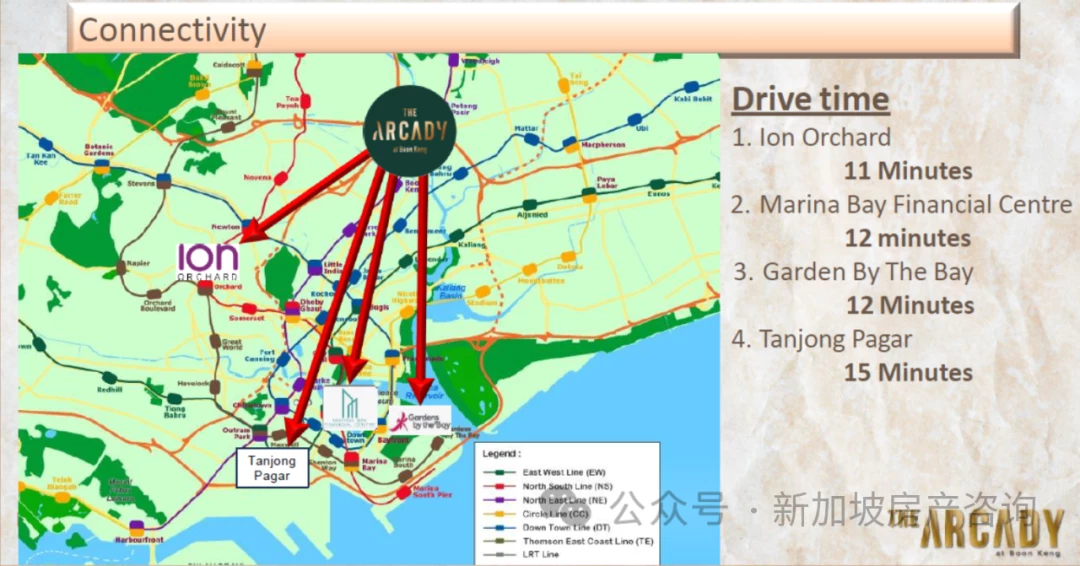
Task: Click the Gardens by the Bay logo
Action: (x=420, y=419)
